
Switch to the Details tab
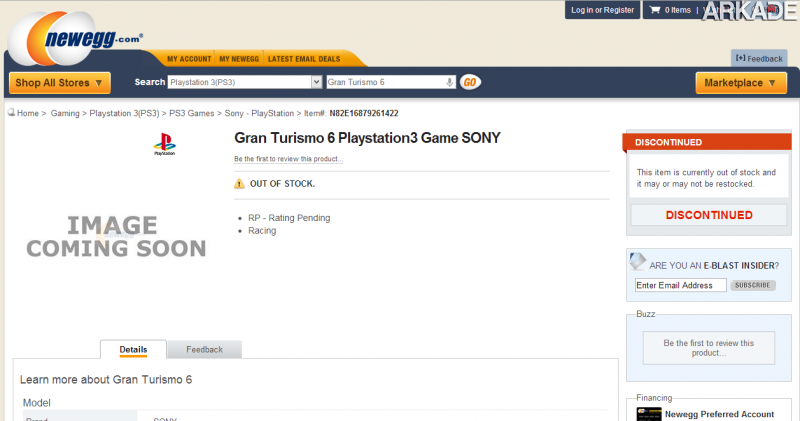133,350
